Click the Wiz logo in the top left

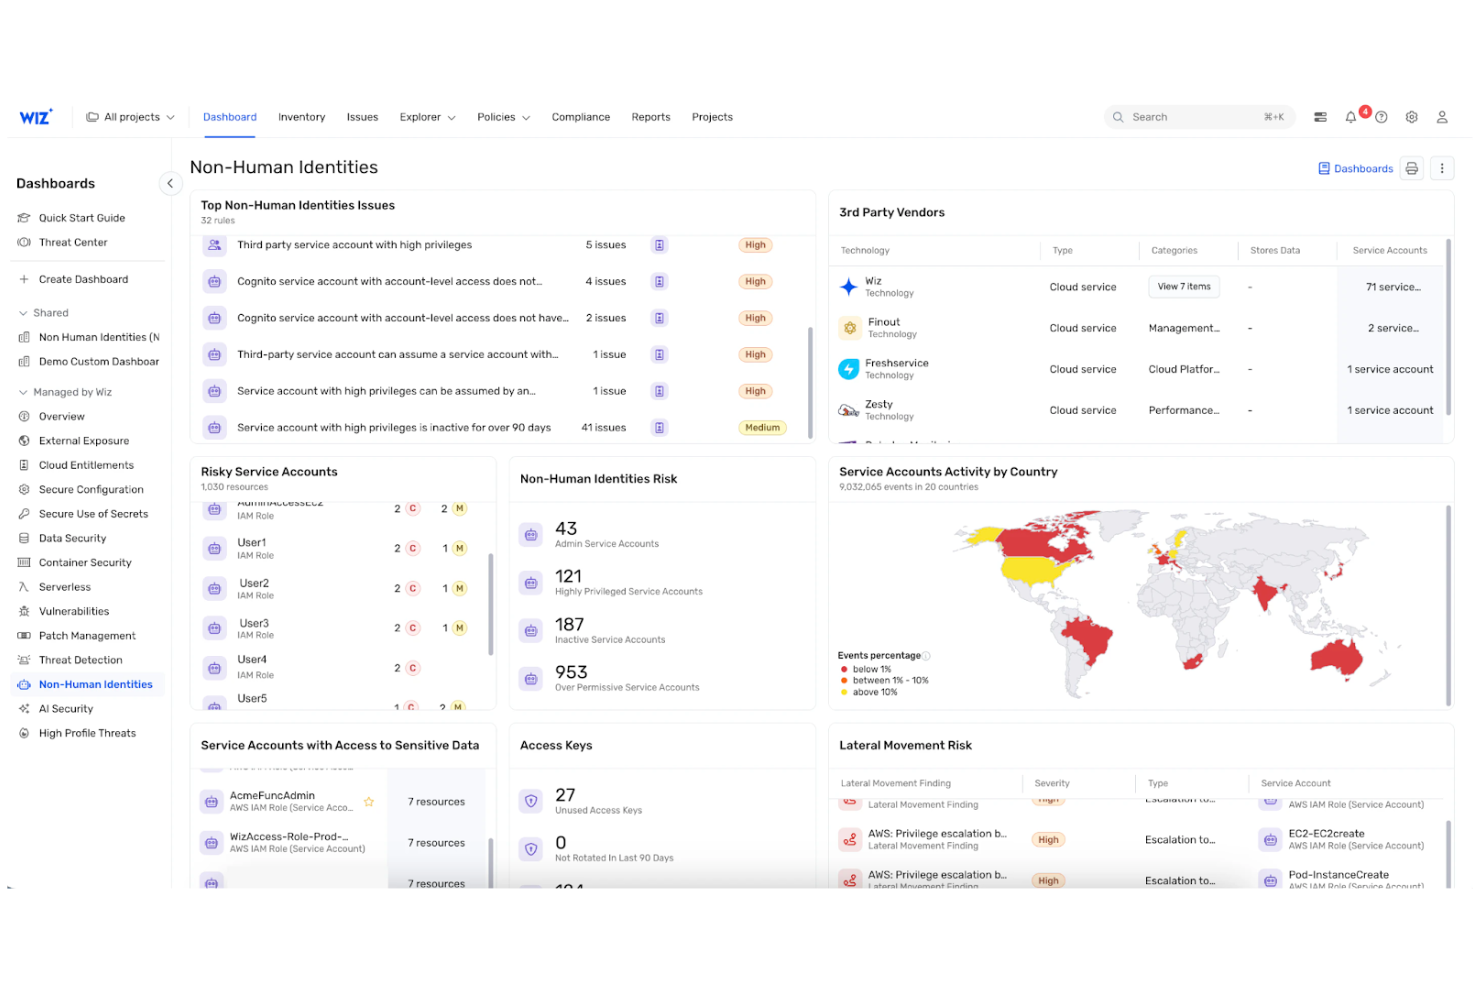pos(36,116)
